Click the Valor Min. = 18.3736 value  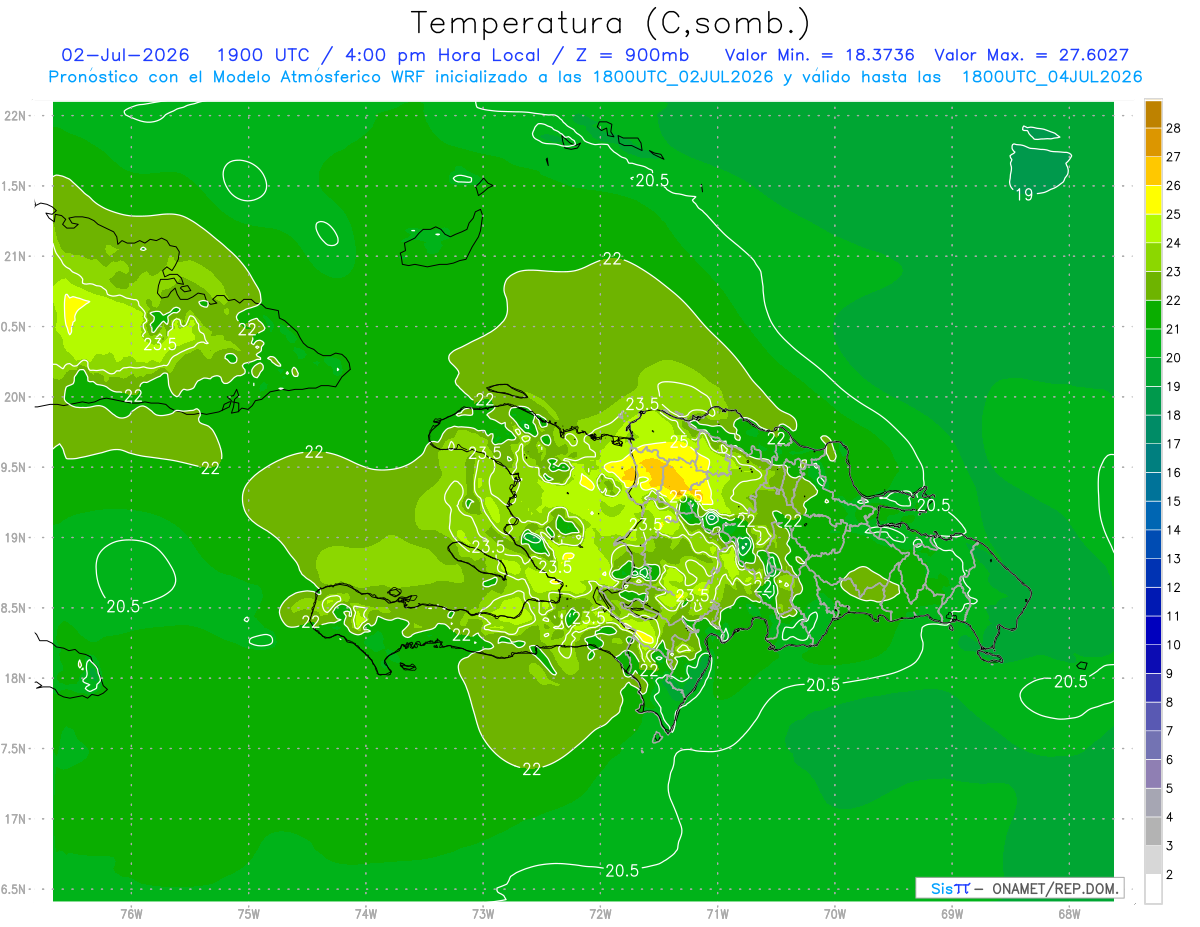pyautogui.click(x=819, y=55)
